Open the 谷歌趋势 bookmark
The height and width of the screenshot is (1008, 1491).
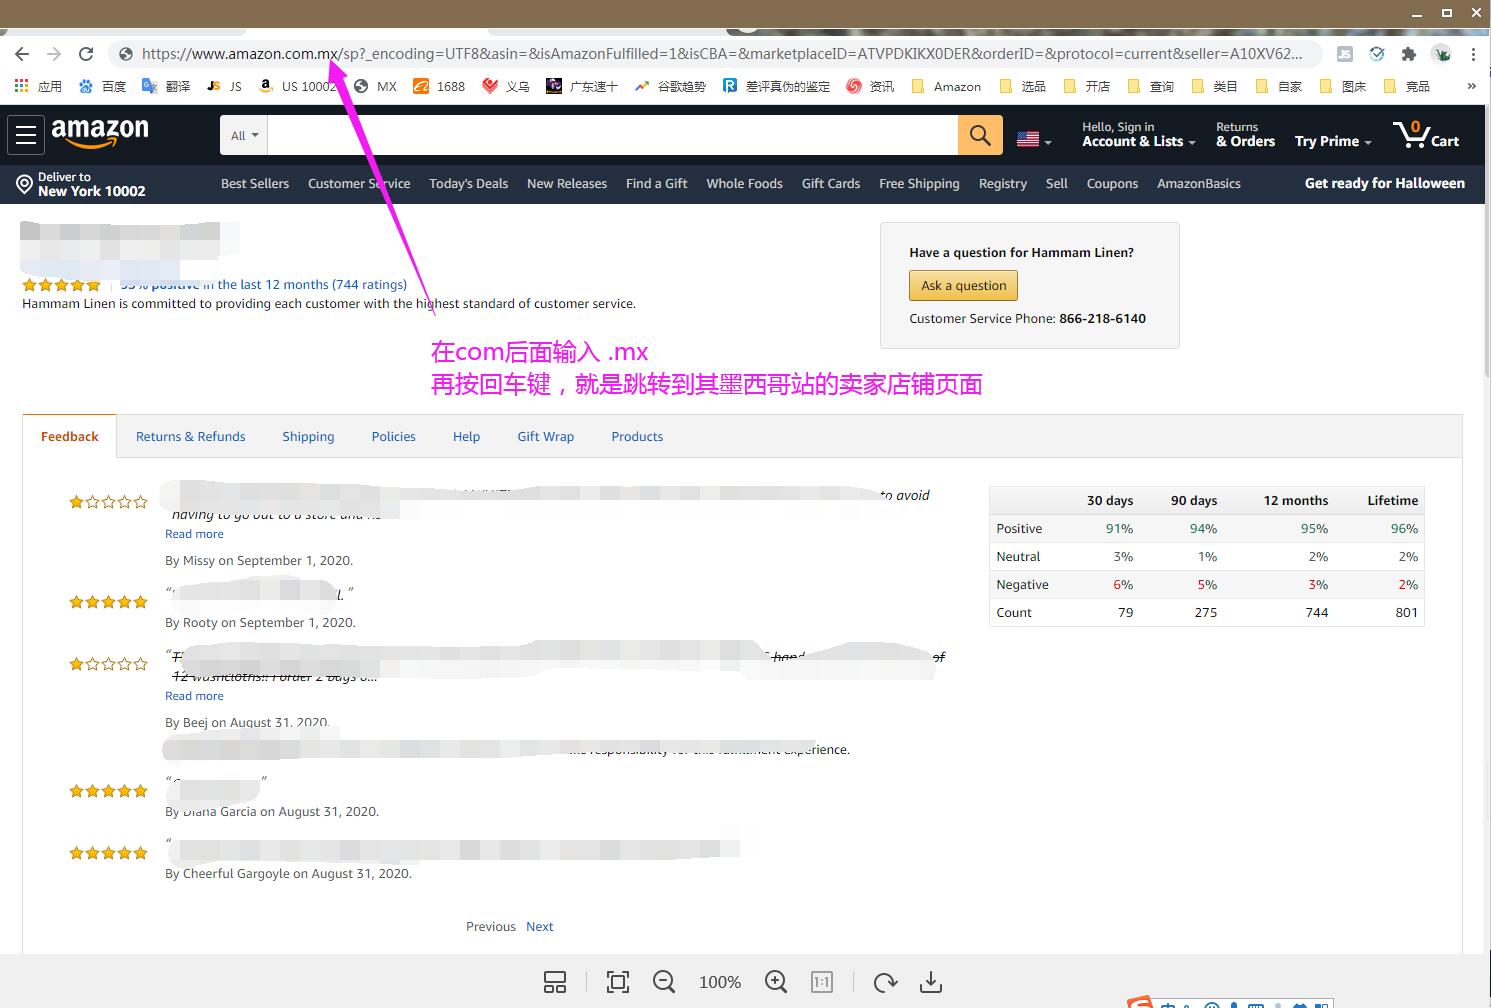click(670, 86)
